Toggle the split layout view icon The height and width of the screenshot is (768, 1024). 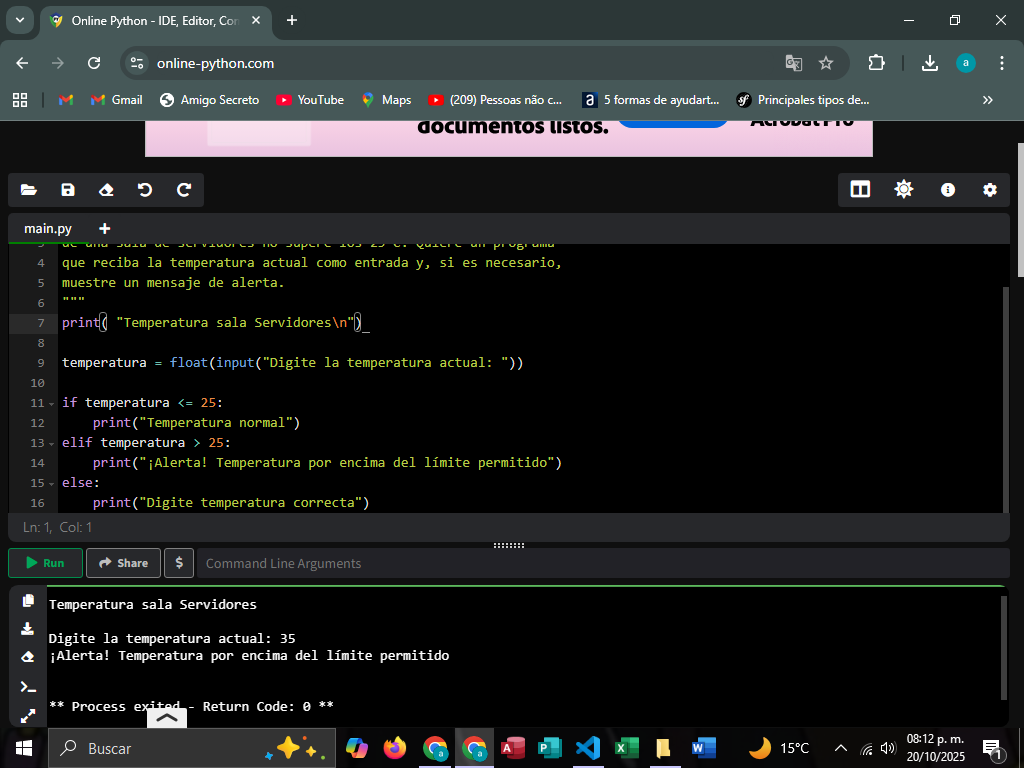860,190
